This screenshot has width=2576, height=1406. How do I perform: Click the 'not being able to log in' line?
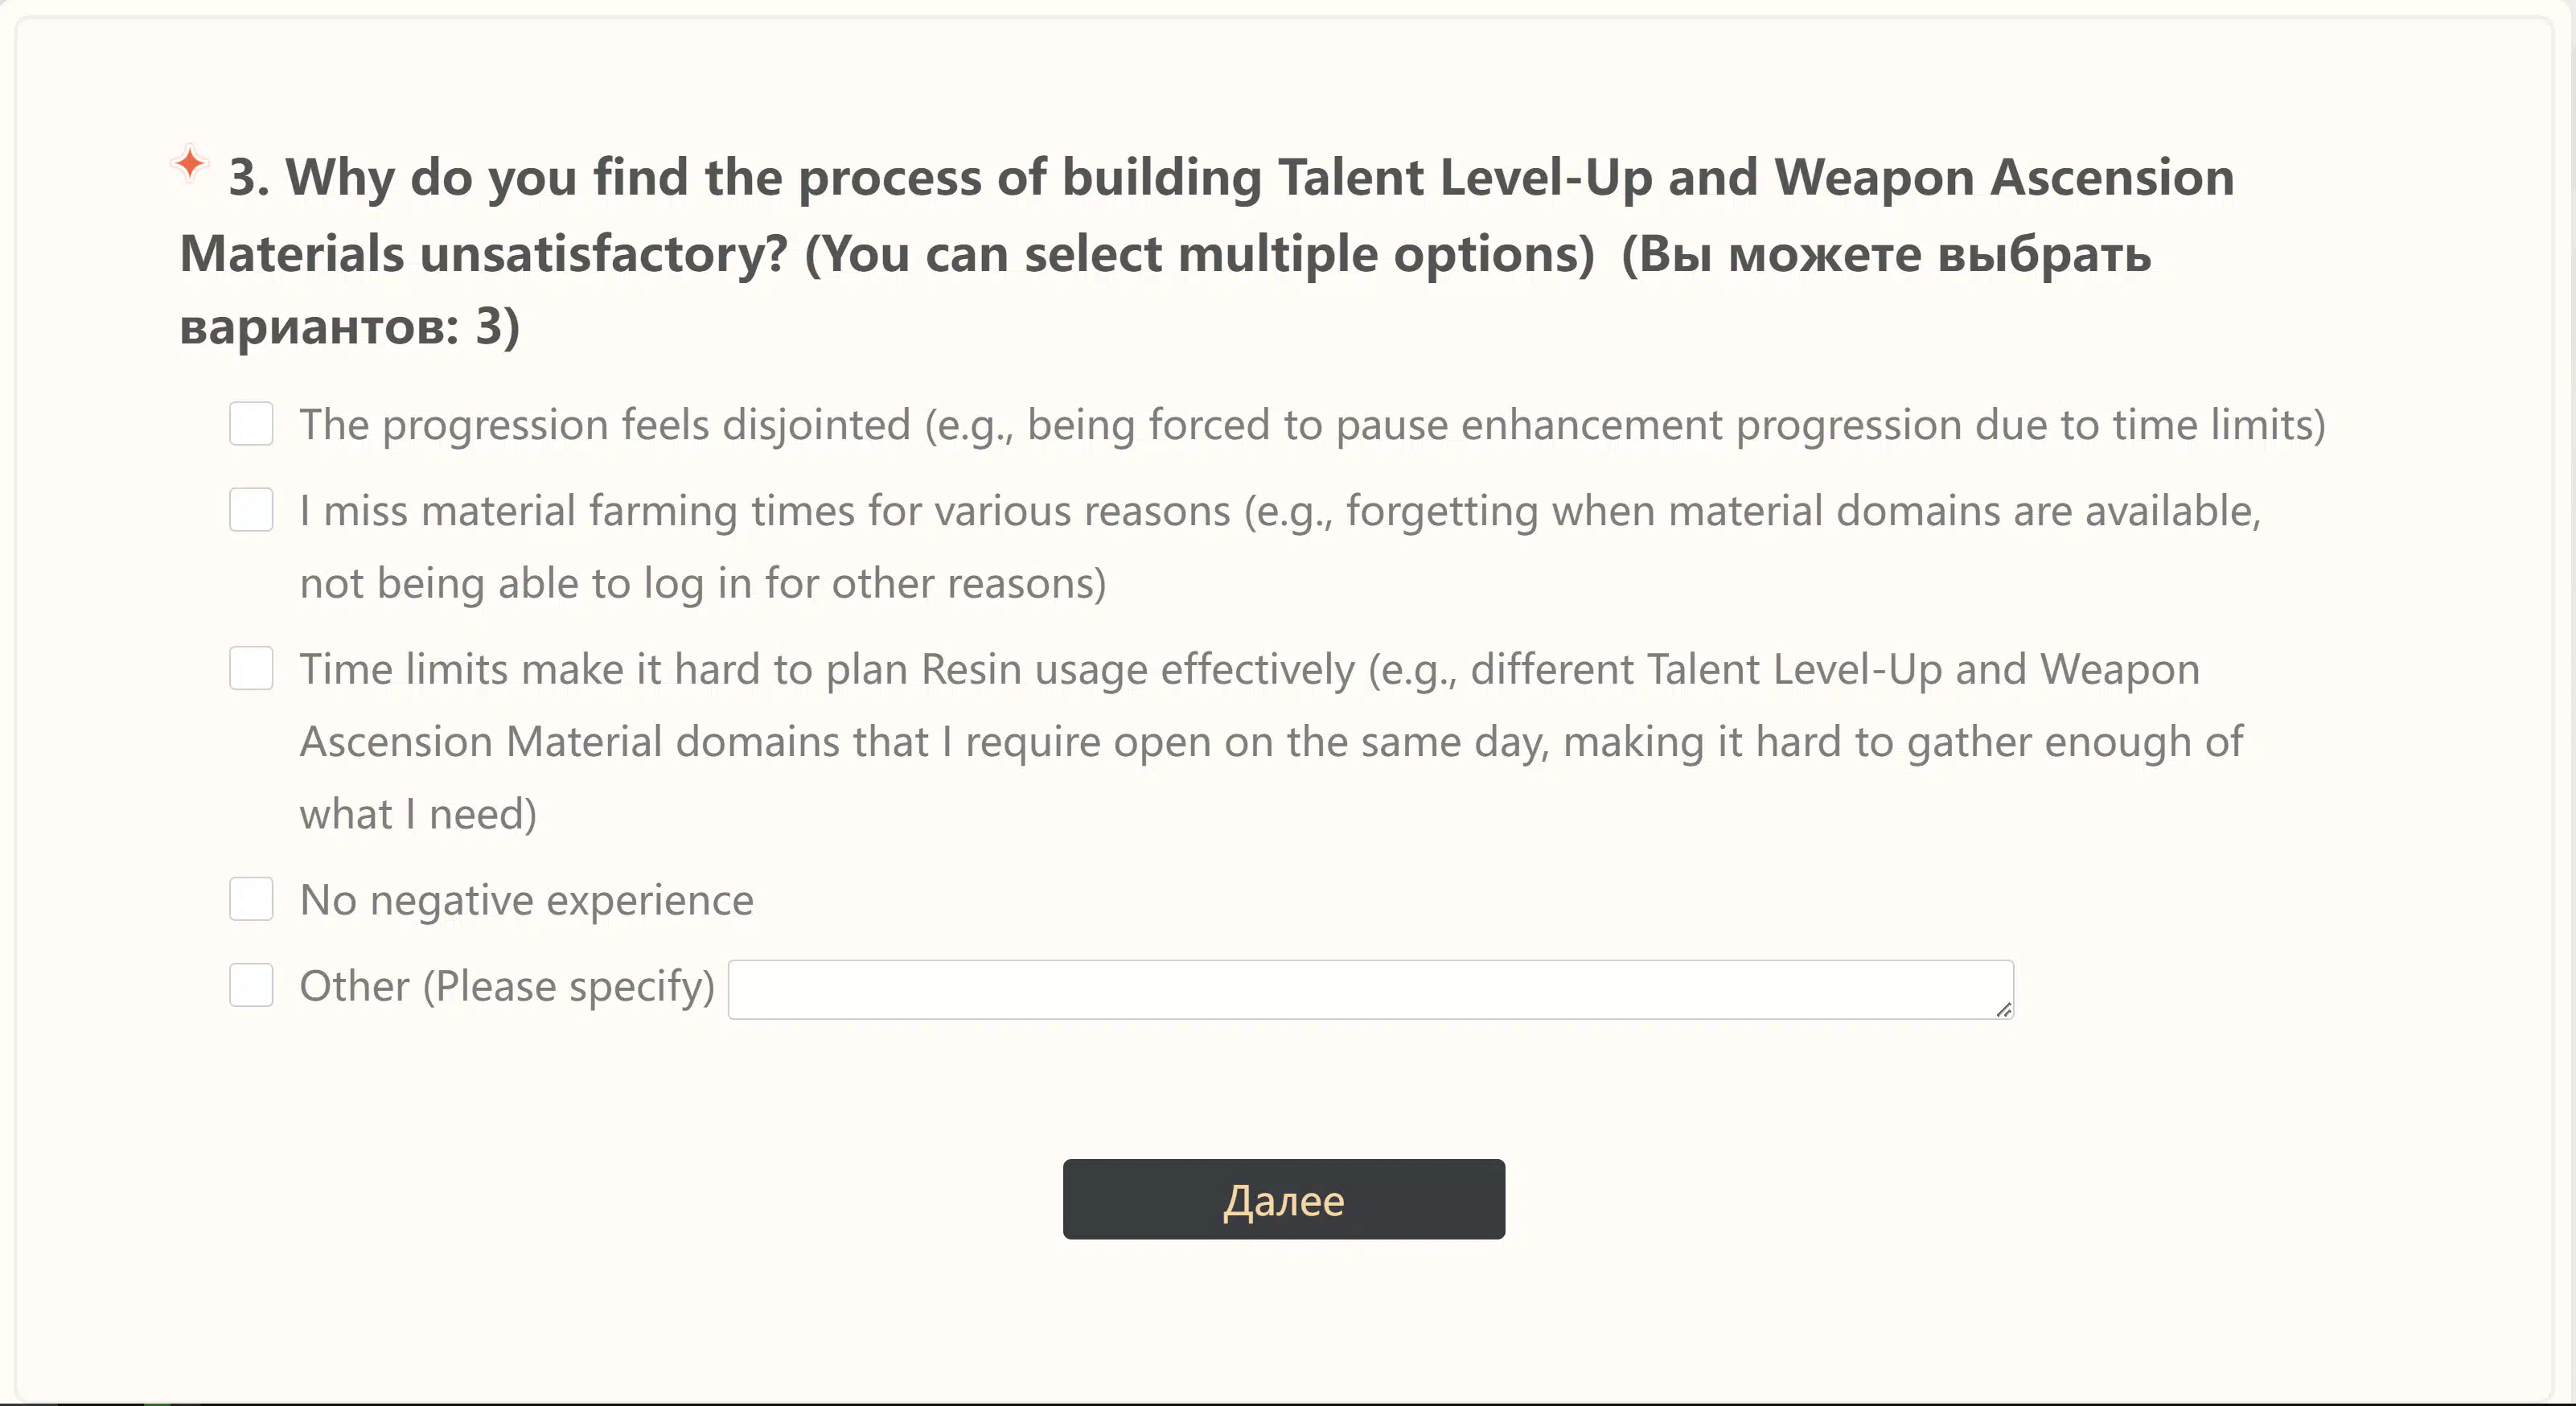click(x=703, y=584)
